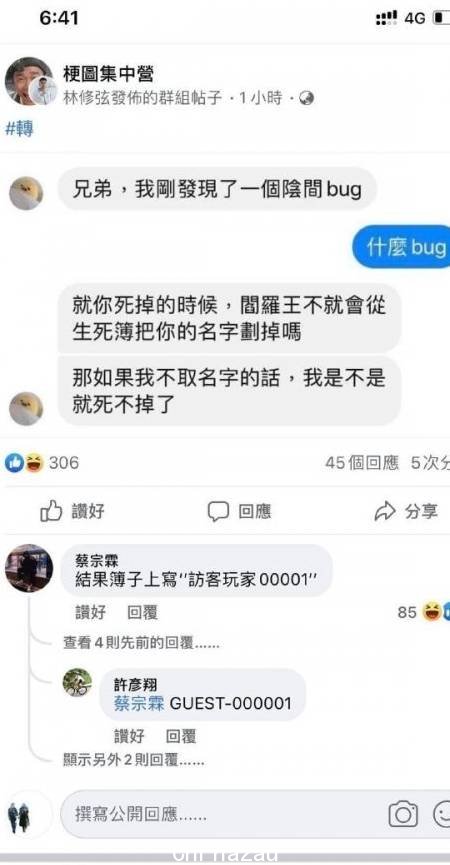This screenshot has height=865, width=450.
Task: Open the like and haha reactions beside 306
Action: pos(24,462)
